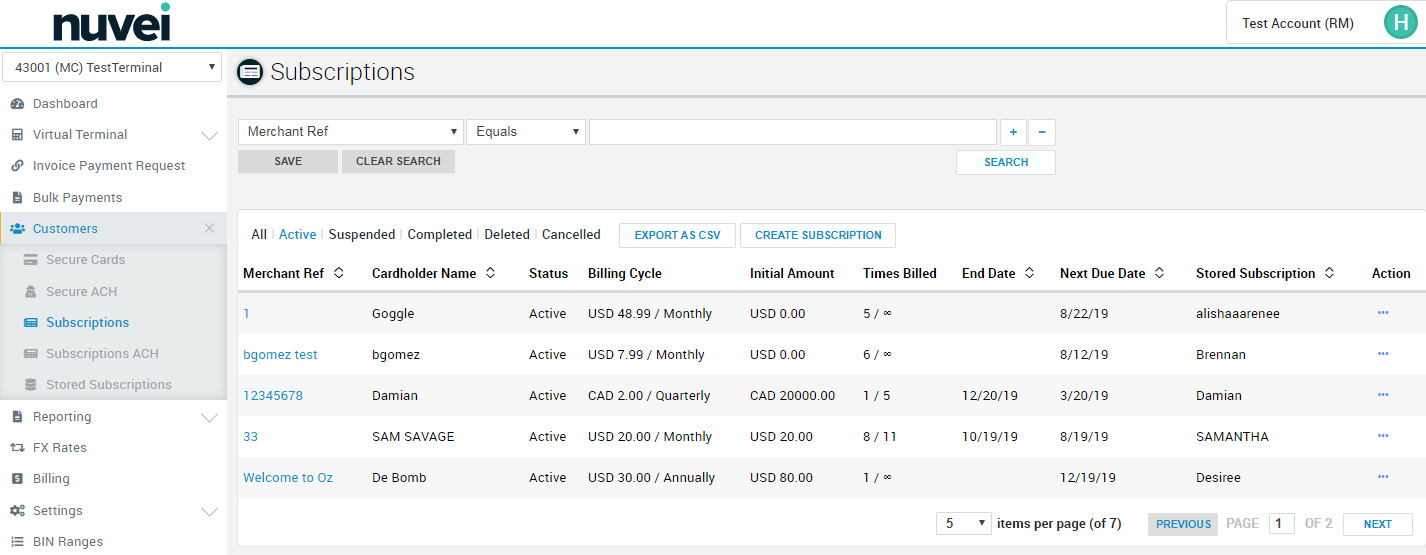Click the plus icon to add search filter
The image size is (1426, 555).
[1013, 132]
